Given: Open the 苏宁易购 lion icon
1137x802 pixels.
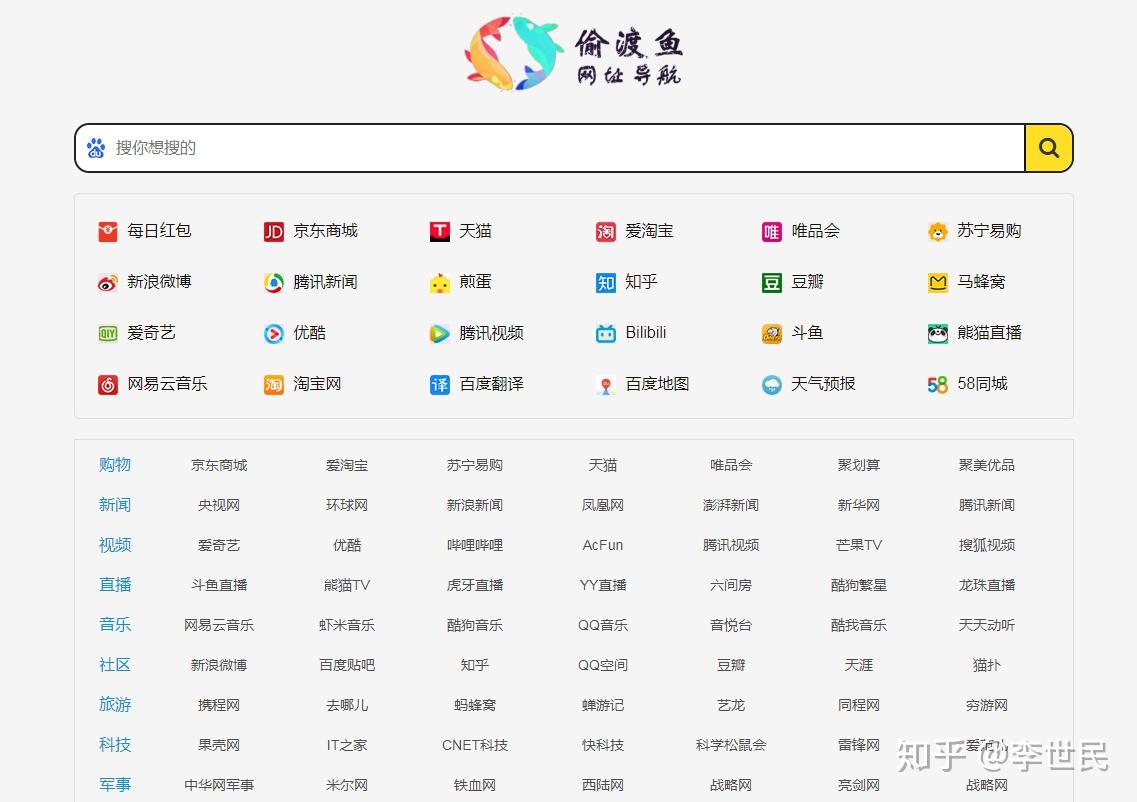Looking at the screenshot, I should coord(938,231).
